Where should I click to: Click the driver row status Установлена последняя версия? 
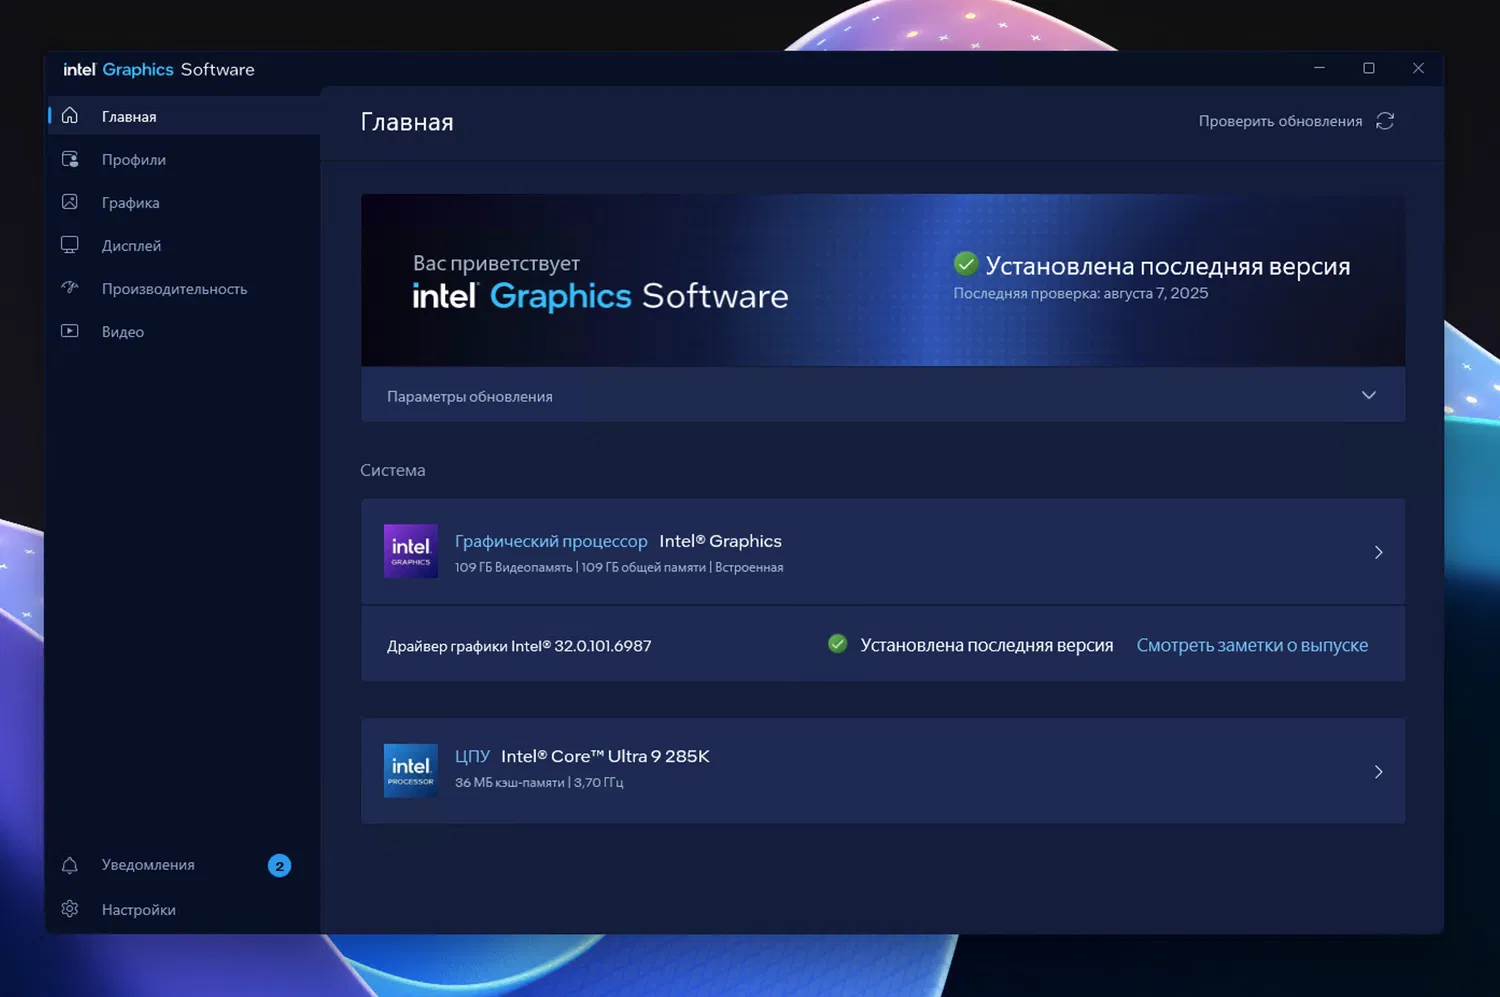tap(987, 645)
